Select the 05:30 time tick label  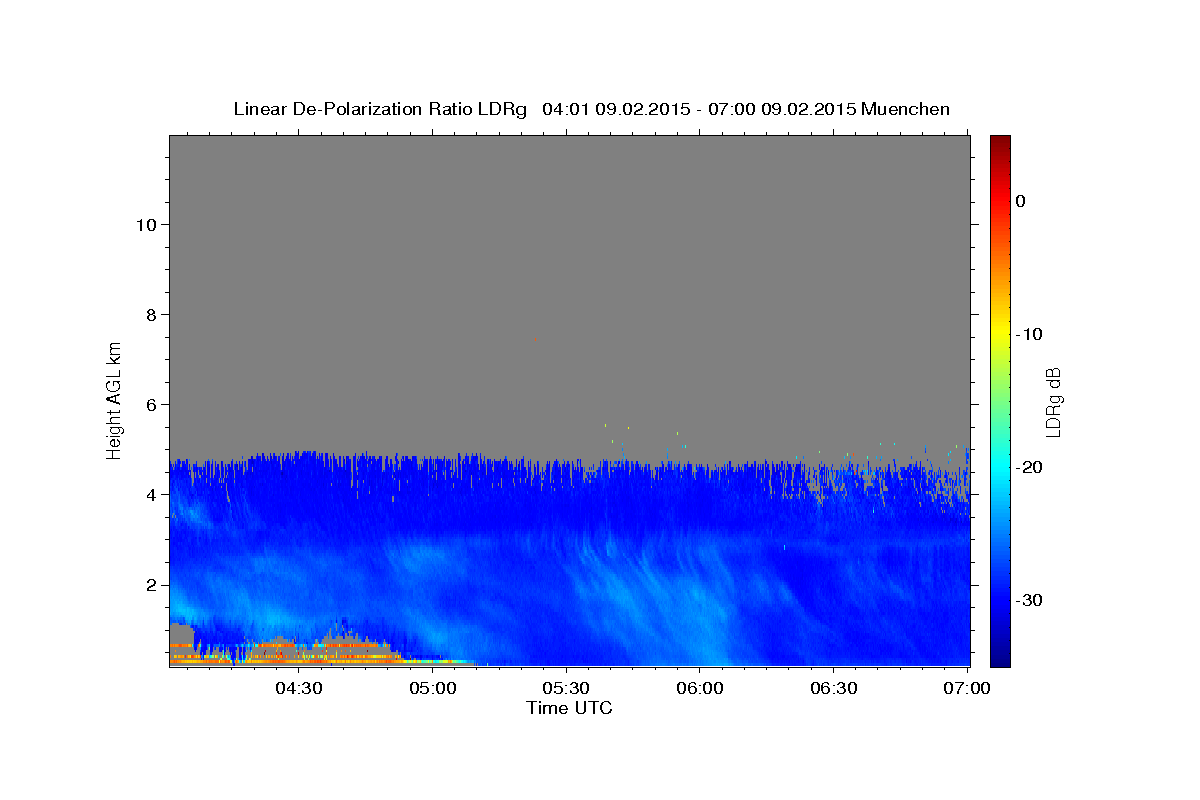click(x=566, y=689)
